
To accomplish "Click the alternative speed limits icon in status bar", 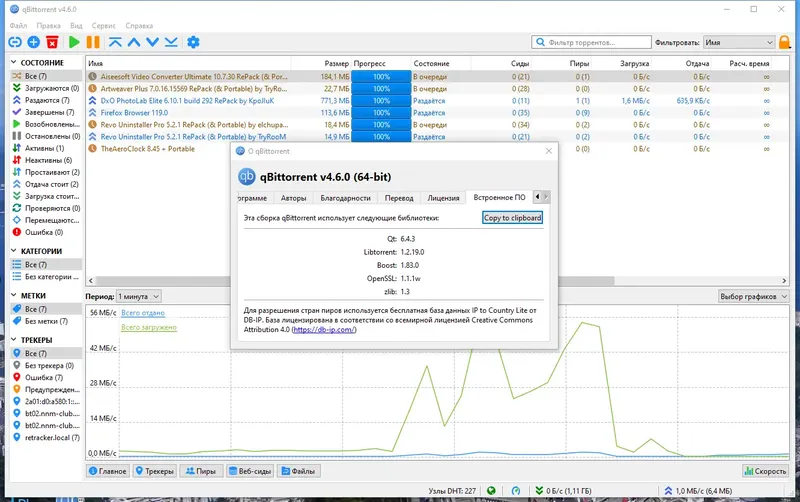I will click(x=516, y=491).
